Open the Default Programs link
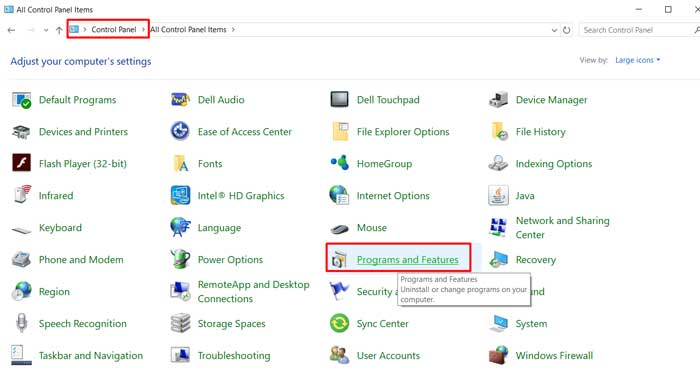 (78, 100)
